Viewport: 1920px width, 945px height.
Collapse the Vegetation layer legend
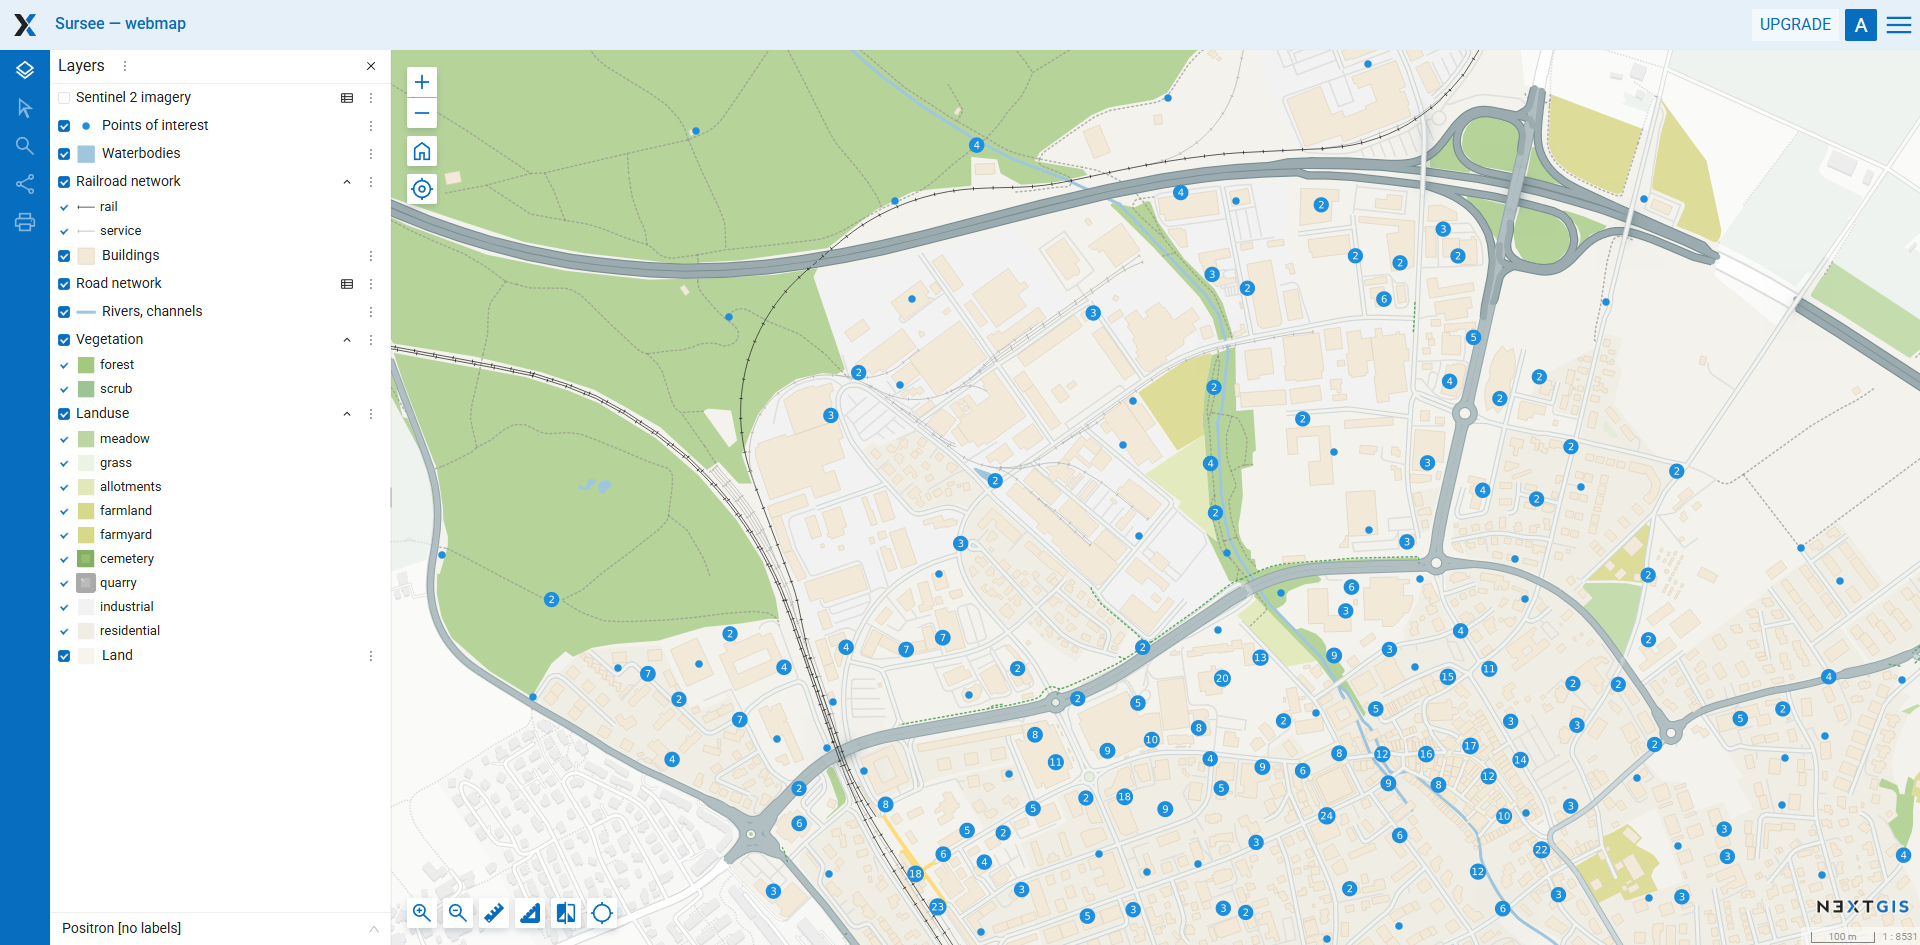[347, 340]
